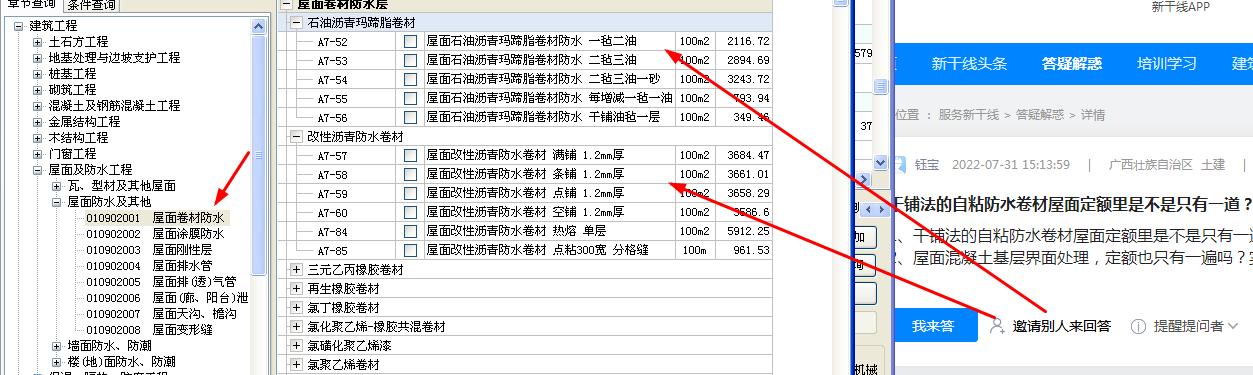Tick the checkbox for row A7-52
Image resolution: width=1253 pixels, height=375 pixels.
click(x=410, y=42)
